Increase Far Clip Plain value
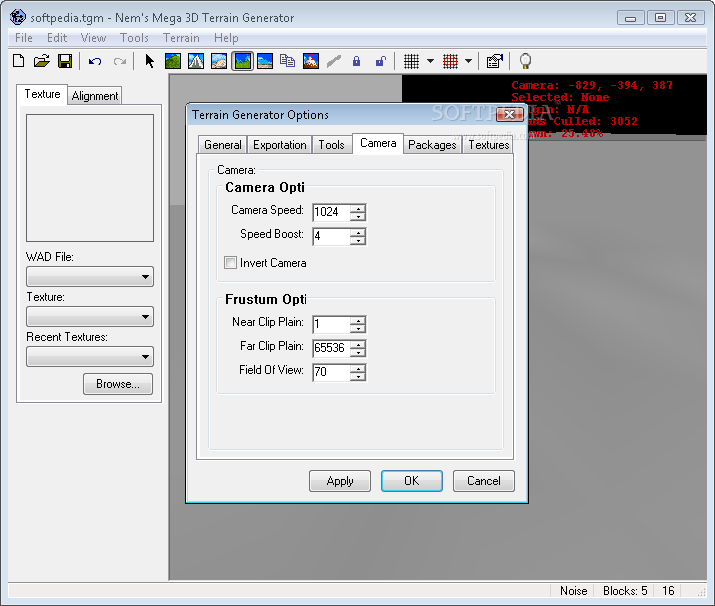The height and width of the screenshot is (606, 715). (x=358, y=344)
